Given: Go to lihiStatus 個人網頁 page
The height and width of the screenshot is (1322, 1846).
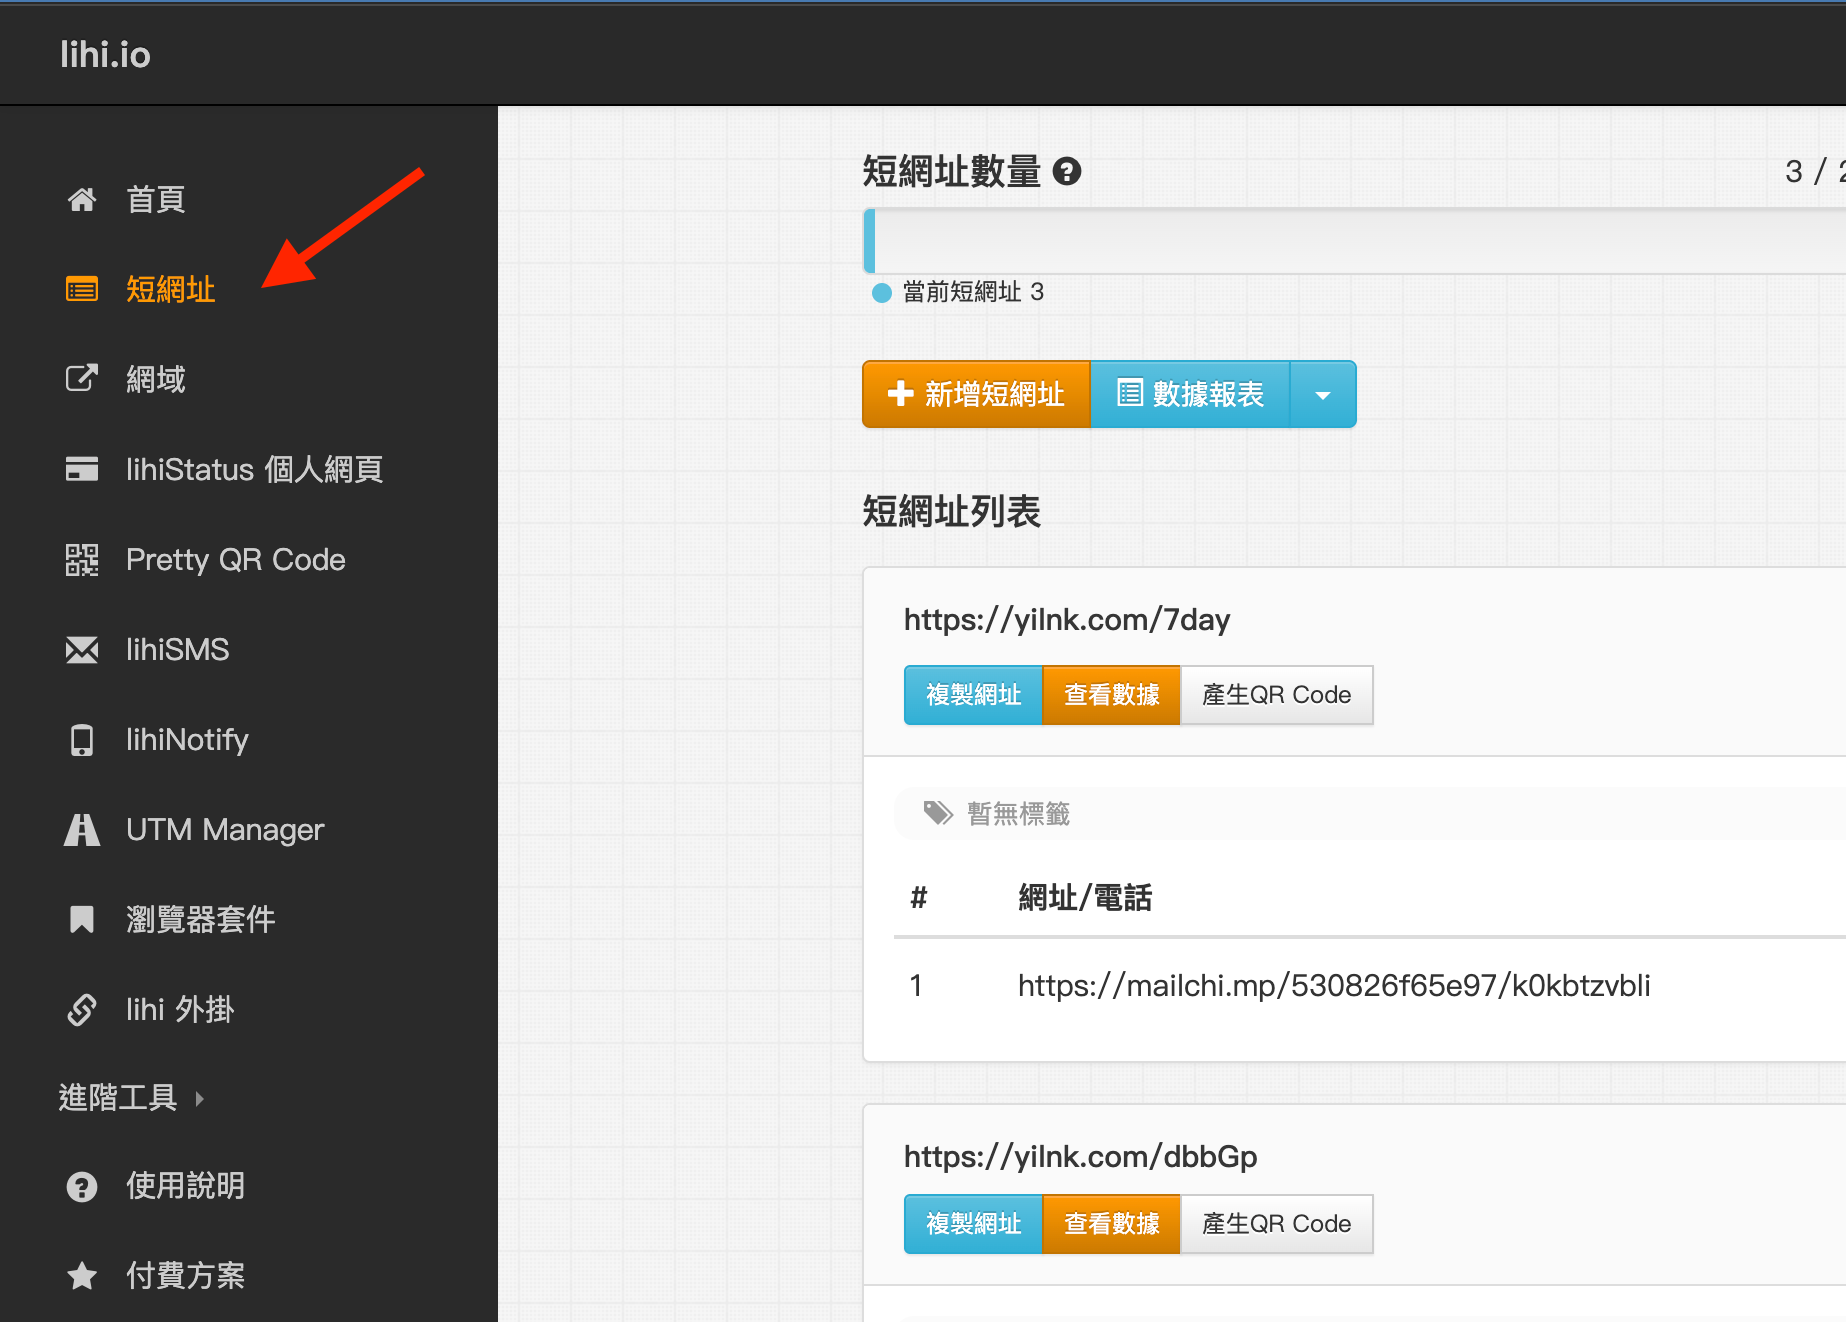Looking at the screenshot, I should click(x=254, y=470).
